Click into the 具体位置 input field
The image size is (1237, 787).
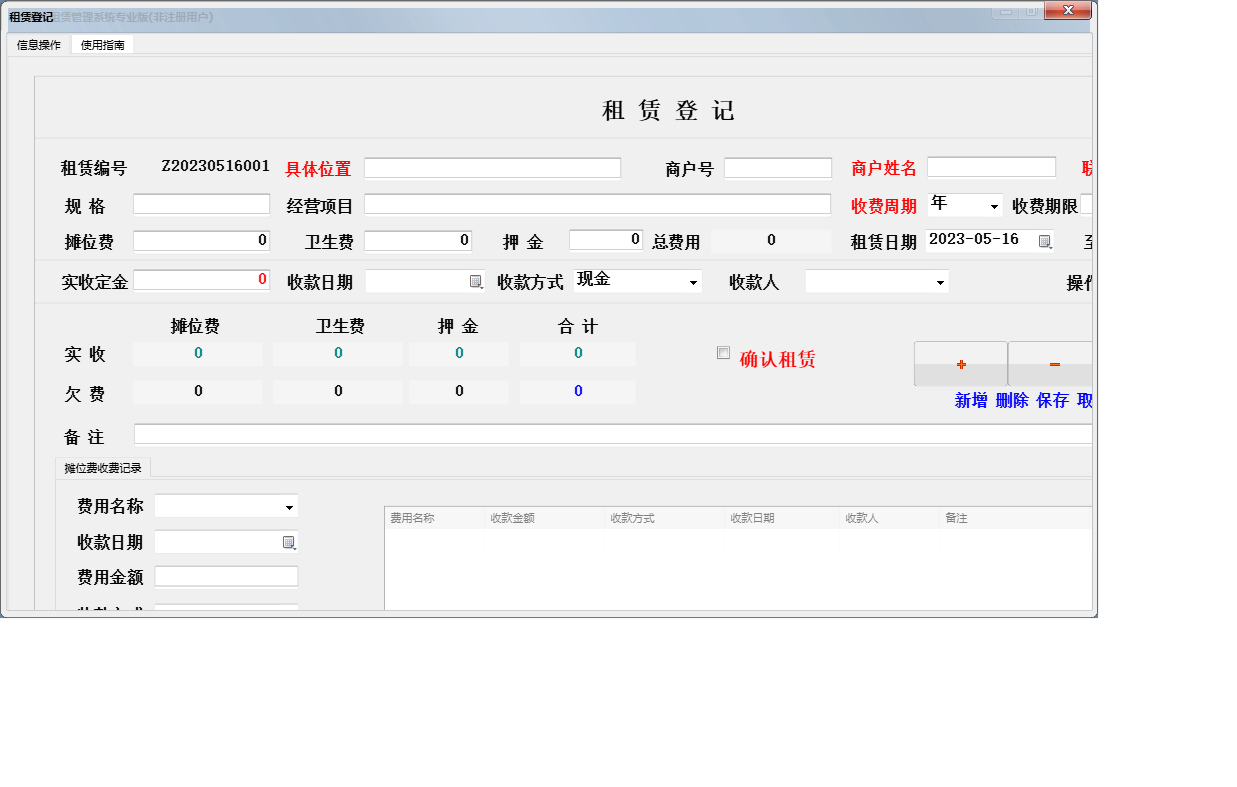coord(492,168)
